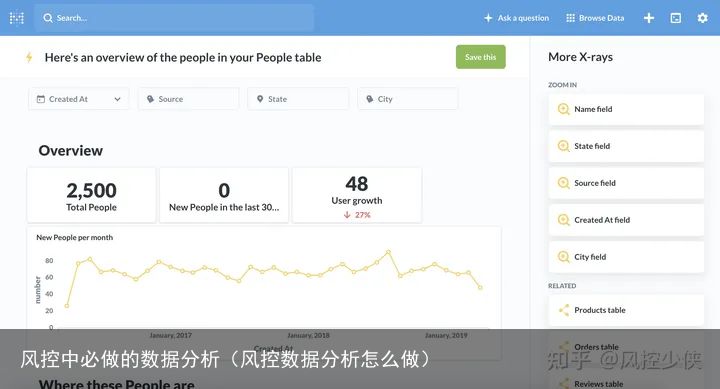The height and width of the screenshot is (389, 720).
Task: Open the State field X-ray
Action: [x=626, y=146]
